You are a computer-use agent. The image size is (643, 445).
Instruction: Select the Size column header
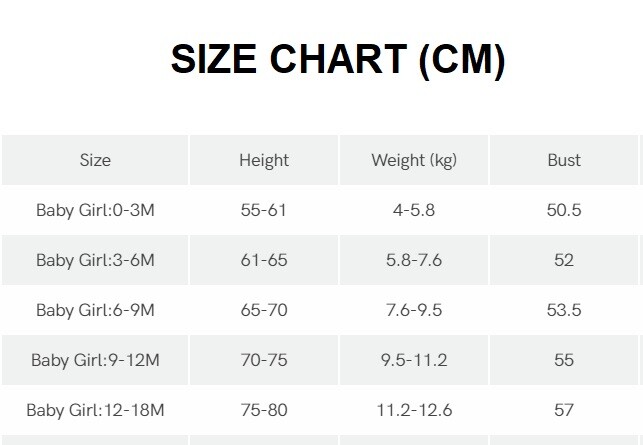click(x=95, y=160)
